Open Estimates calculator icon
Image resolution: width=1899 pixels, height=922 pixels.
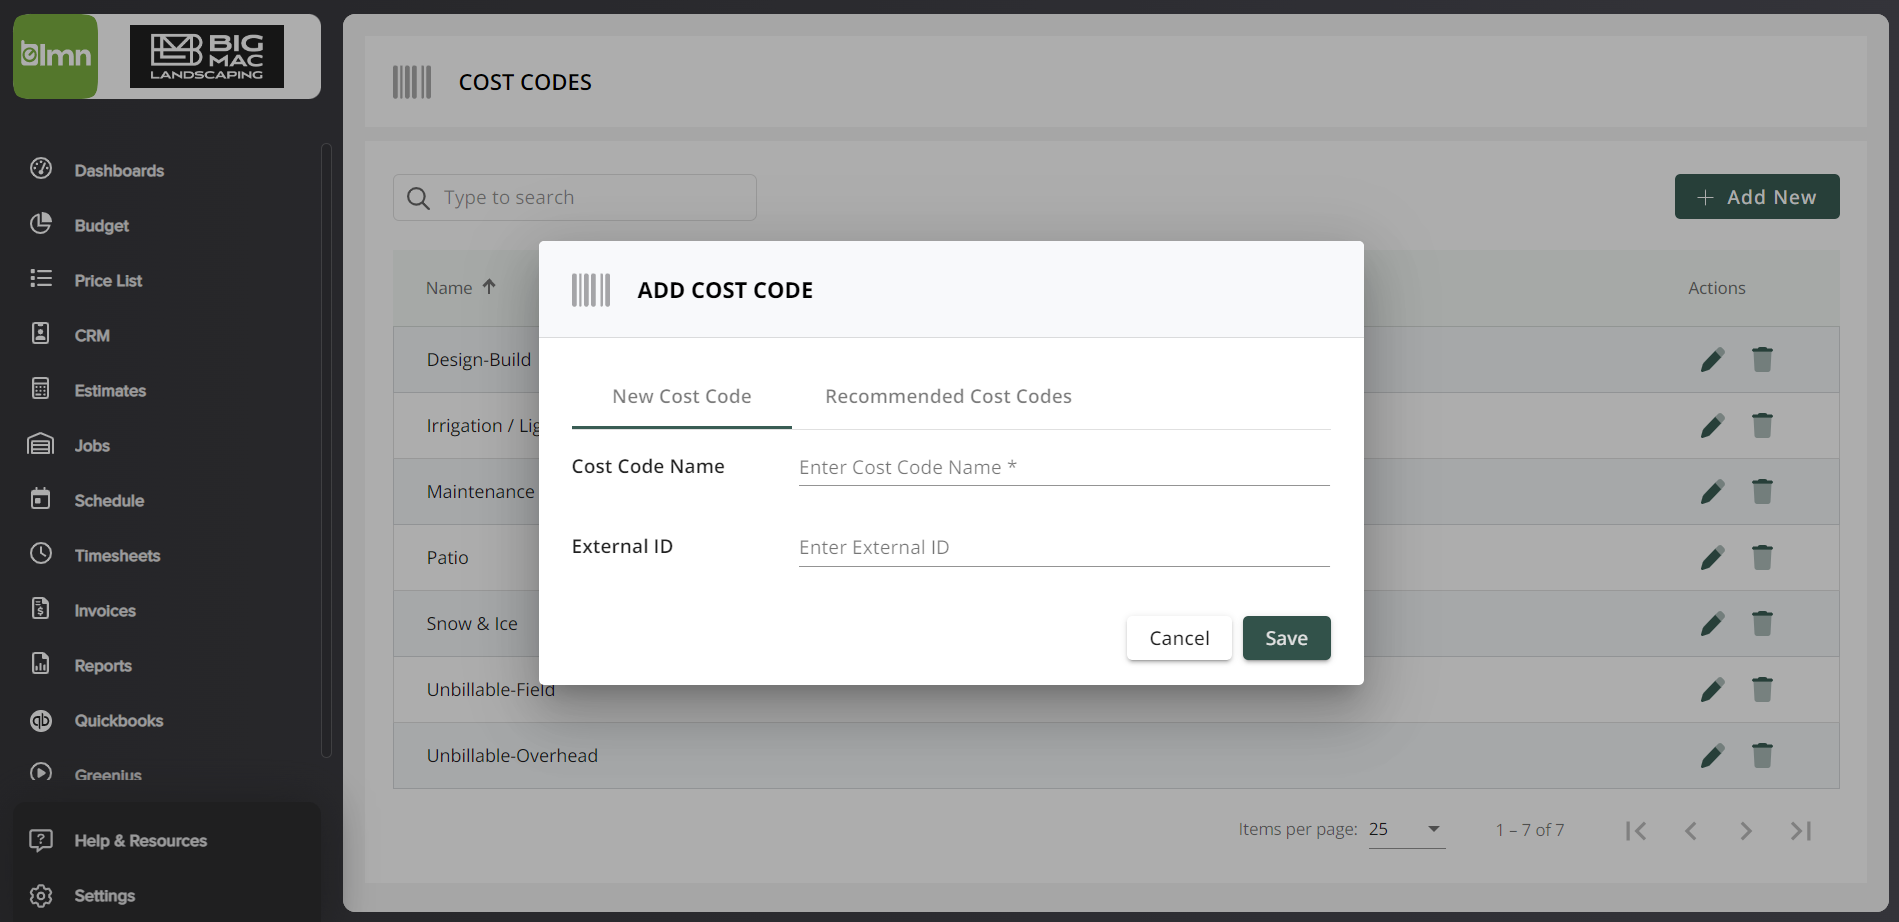pyautogui.click(x=41, y=389)
